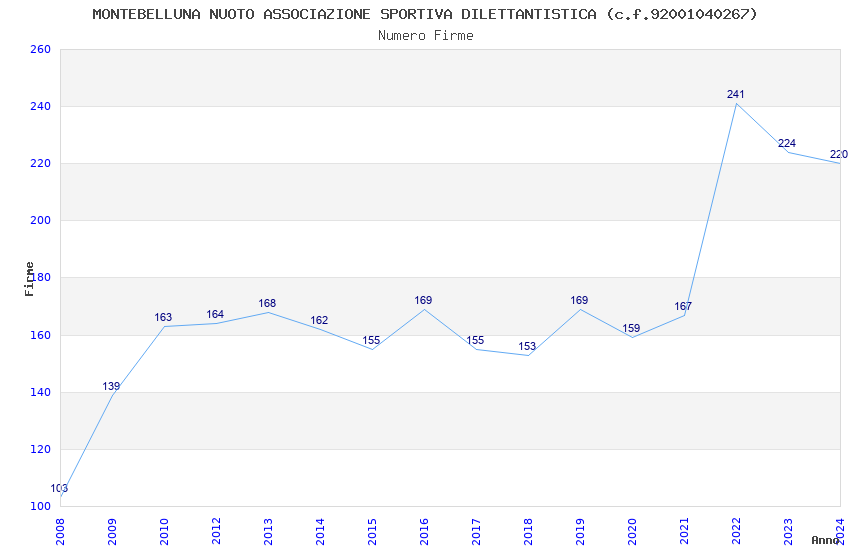Click the x-axis year 2016
The height and width of the screenshot is (550, 850).
pos(424,532)
